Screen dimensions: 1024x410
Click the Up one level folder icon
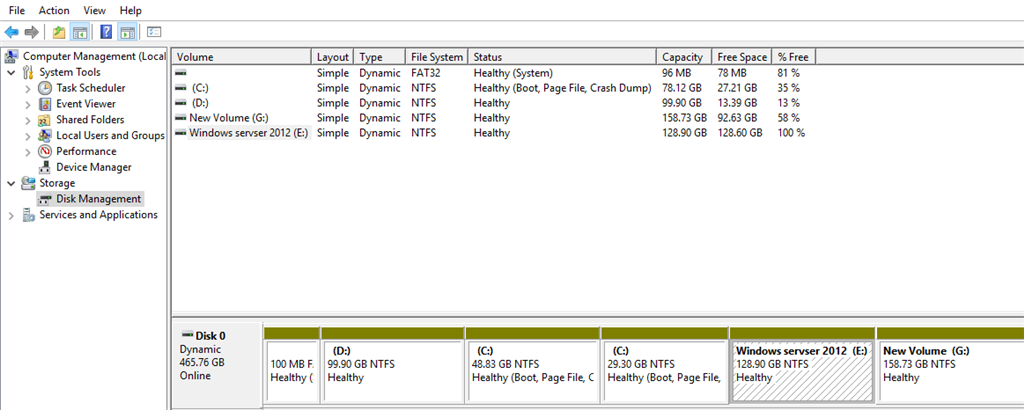point(59,32)
